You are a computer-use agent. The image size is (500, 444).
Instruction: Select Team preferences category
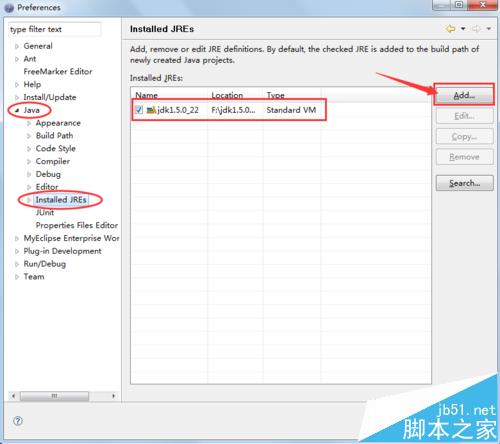click(34, 277)
